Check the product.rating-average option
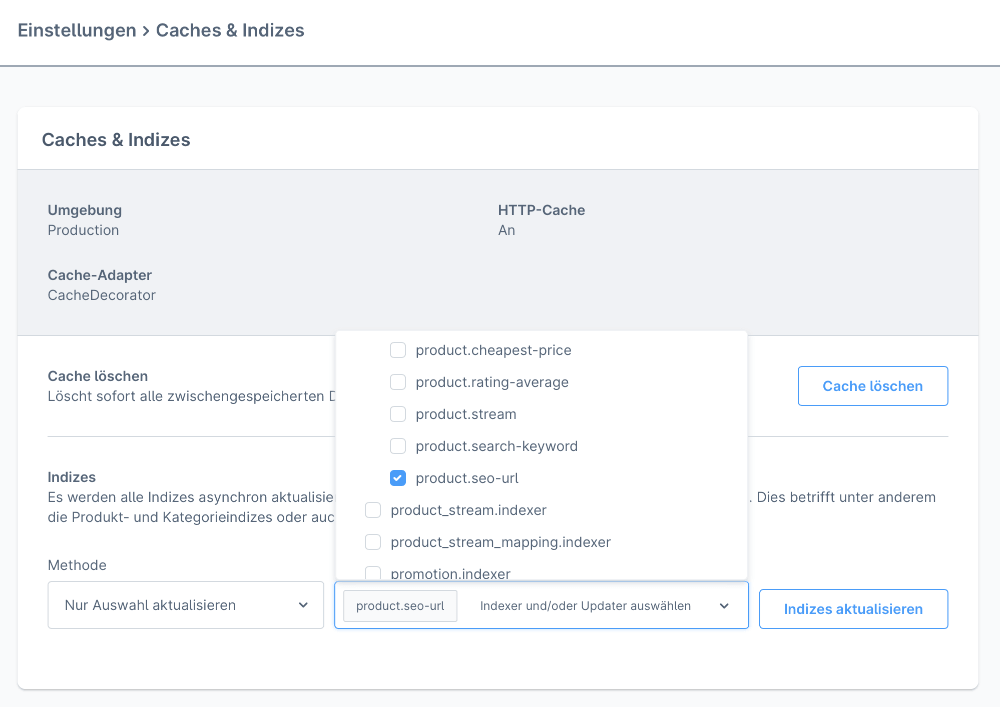The image size is (1000, 707). [397, 382]
